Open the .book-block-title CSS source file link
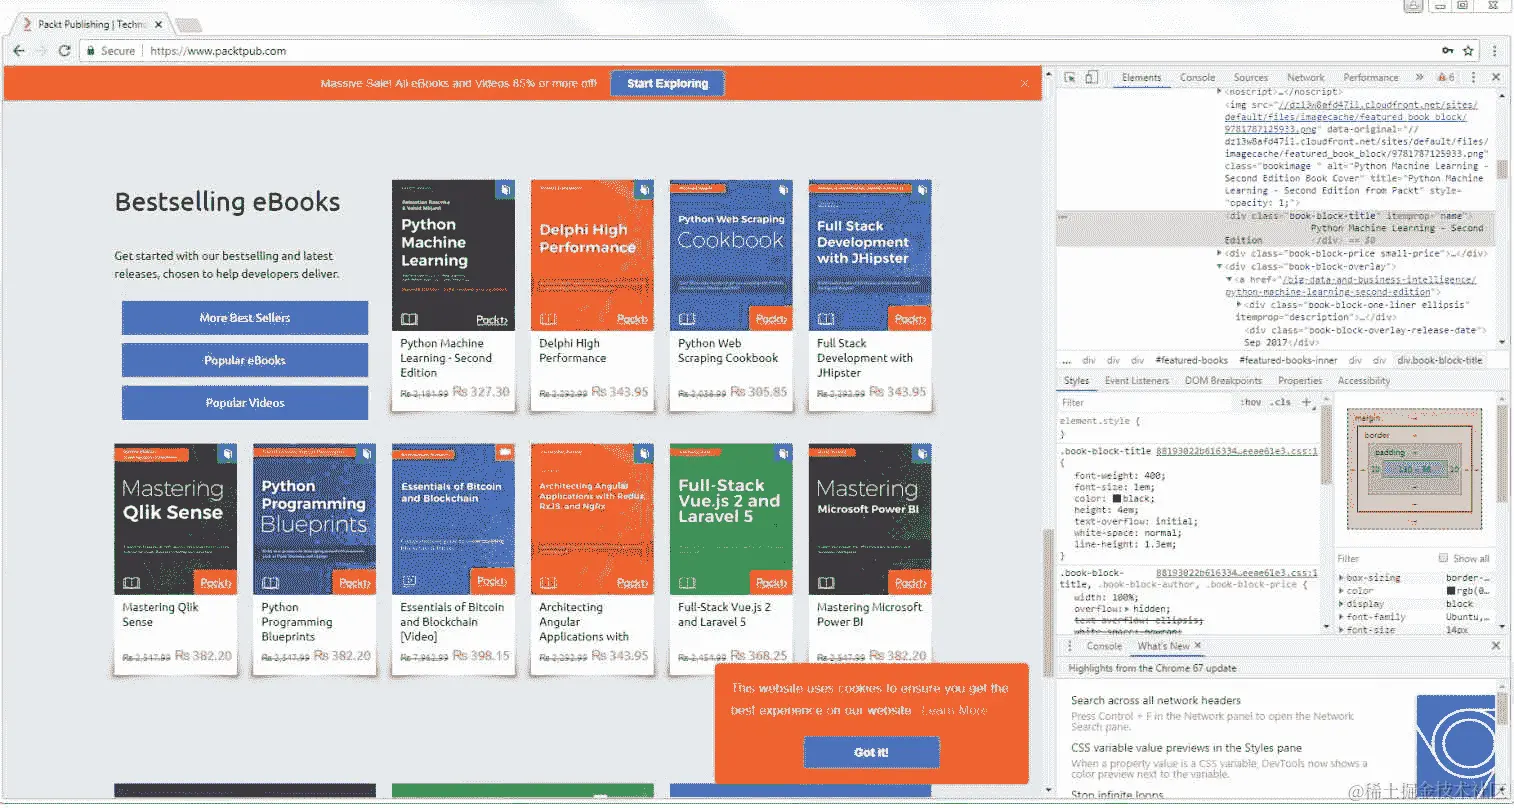Viewport: 1514px width, 808px height. [x=1237, y=451]
